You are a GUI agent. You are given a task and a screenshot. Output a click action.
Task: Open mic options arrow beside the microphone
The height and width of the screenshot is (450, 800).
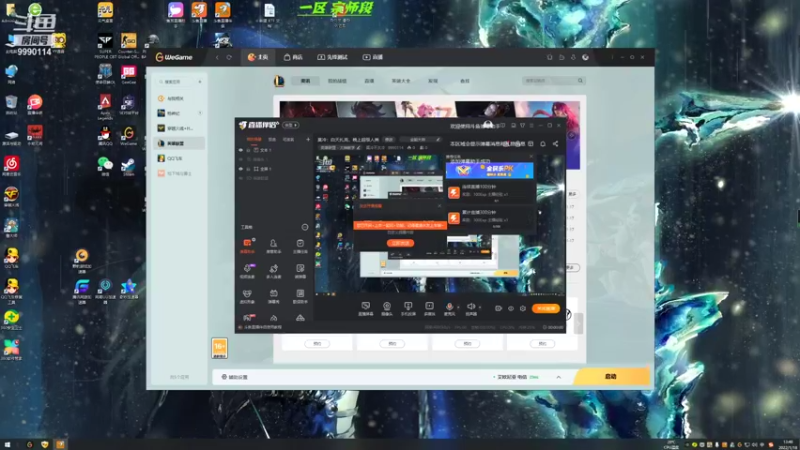click(x=458, y=307)
